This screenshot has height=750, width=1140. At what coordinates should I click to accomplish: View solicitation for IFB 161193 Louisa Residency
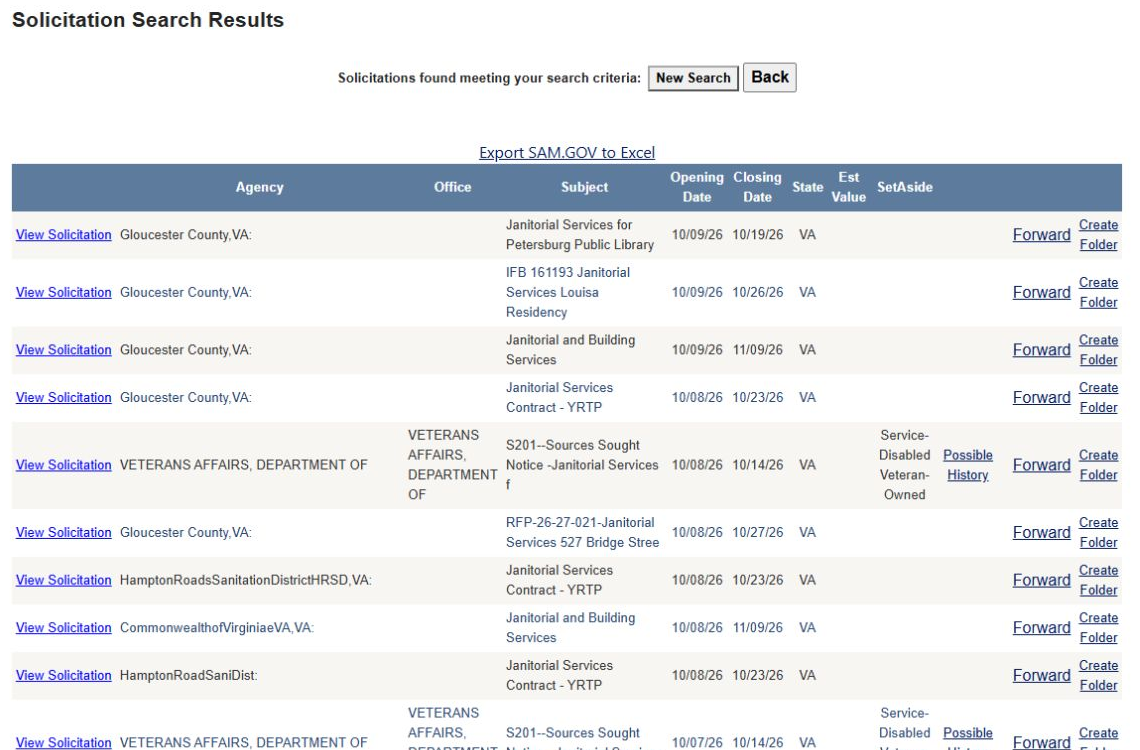pyautogui.click(x=64, y=292)
